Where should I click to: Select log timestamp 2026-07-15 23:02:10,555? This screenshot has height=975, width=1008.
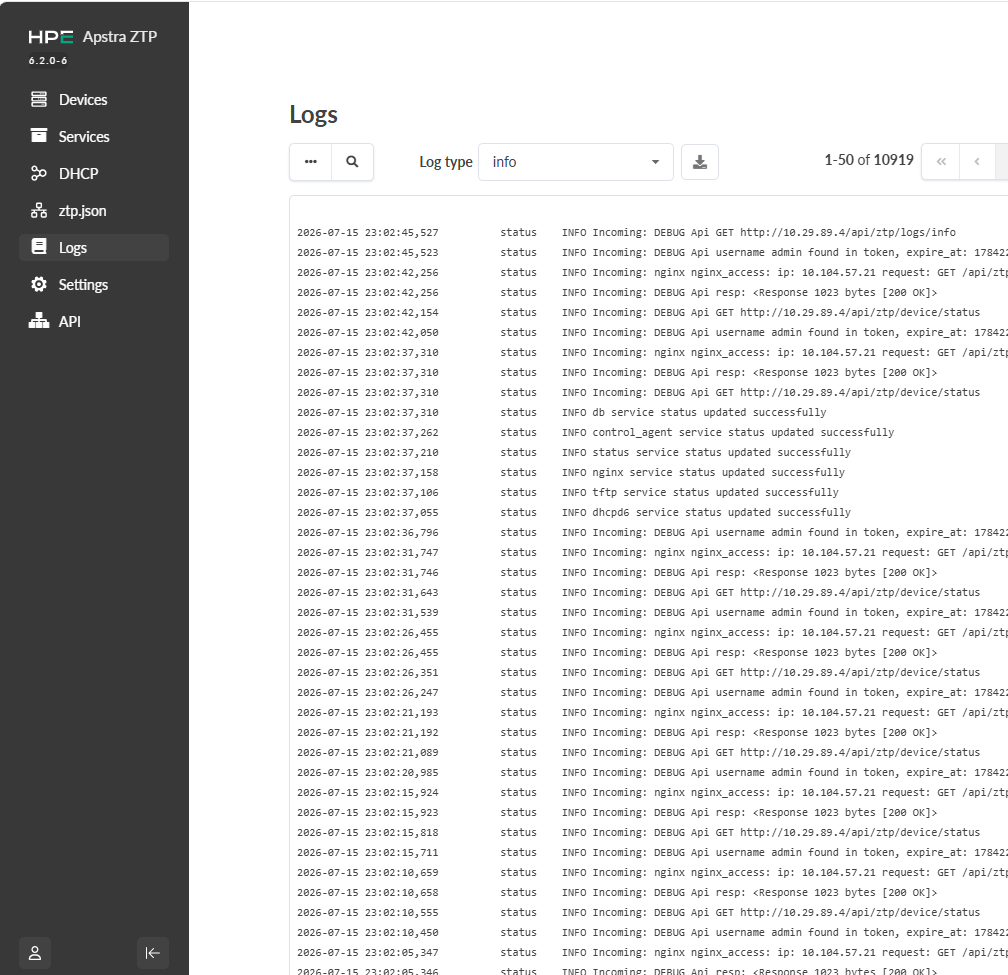click(368, 913)
